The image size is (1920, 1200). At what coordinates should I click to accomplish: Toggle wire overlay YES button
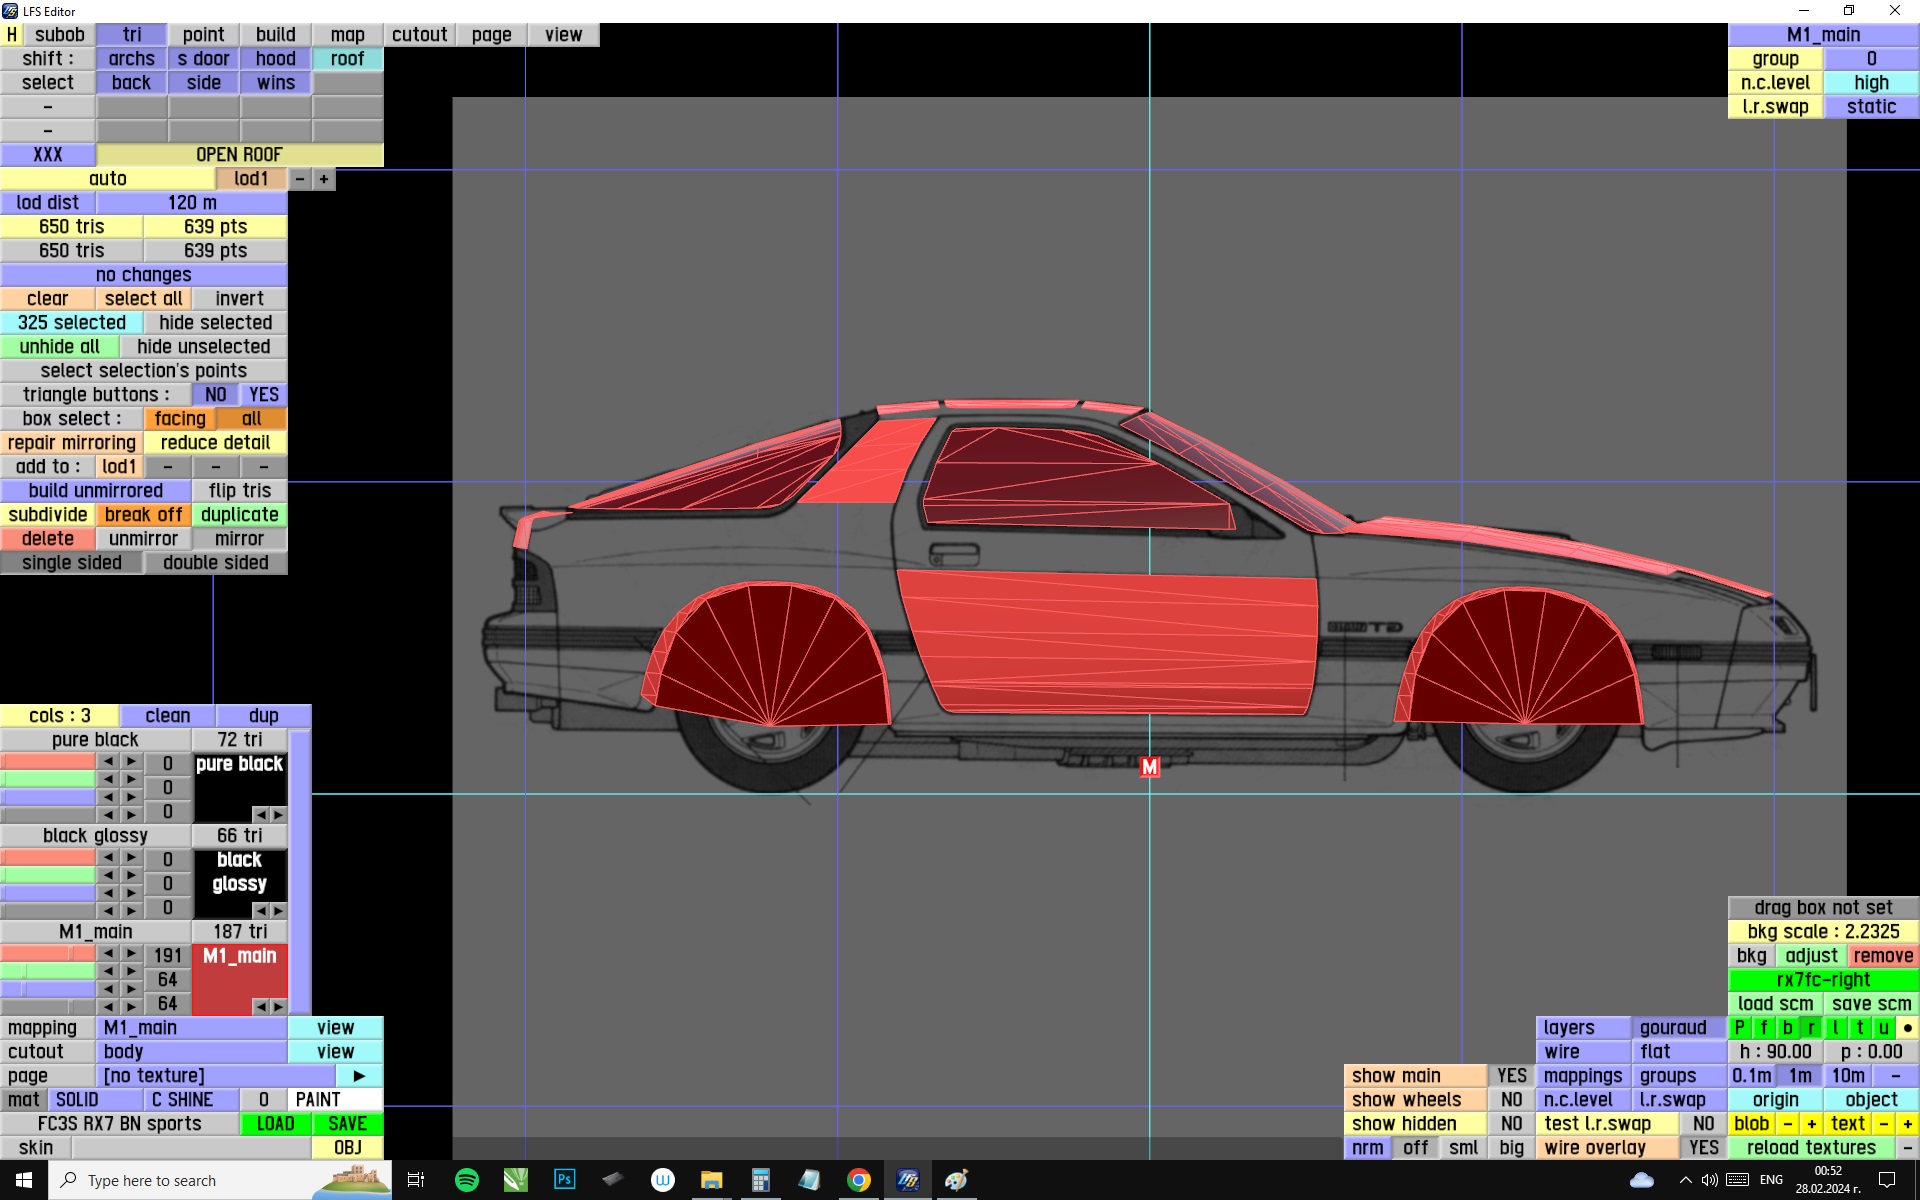tap(1703, 1148)
